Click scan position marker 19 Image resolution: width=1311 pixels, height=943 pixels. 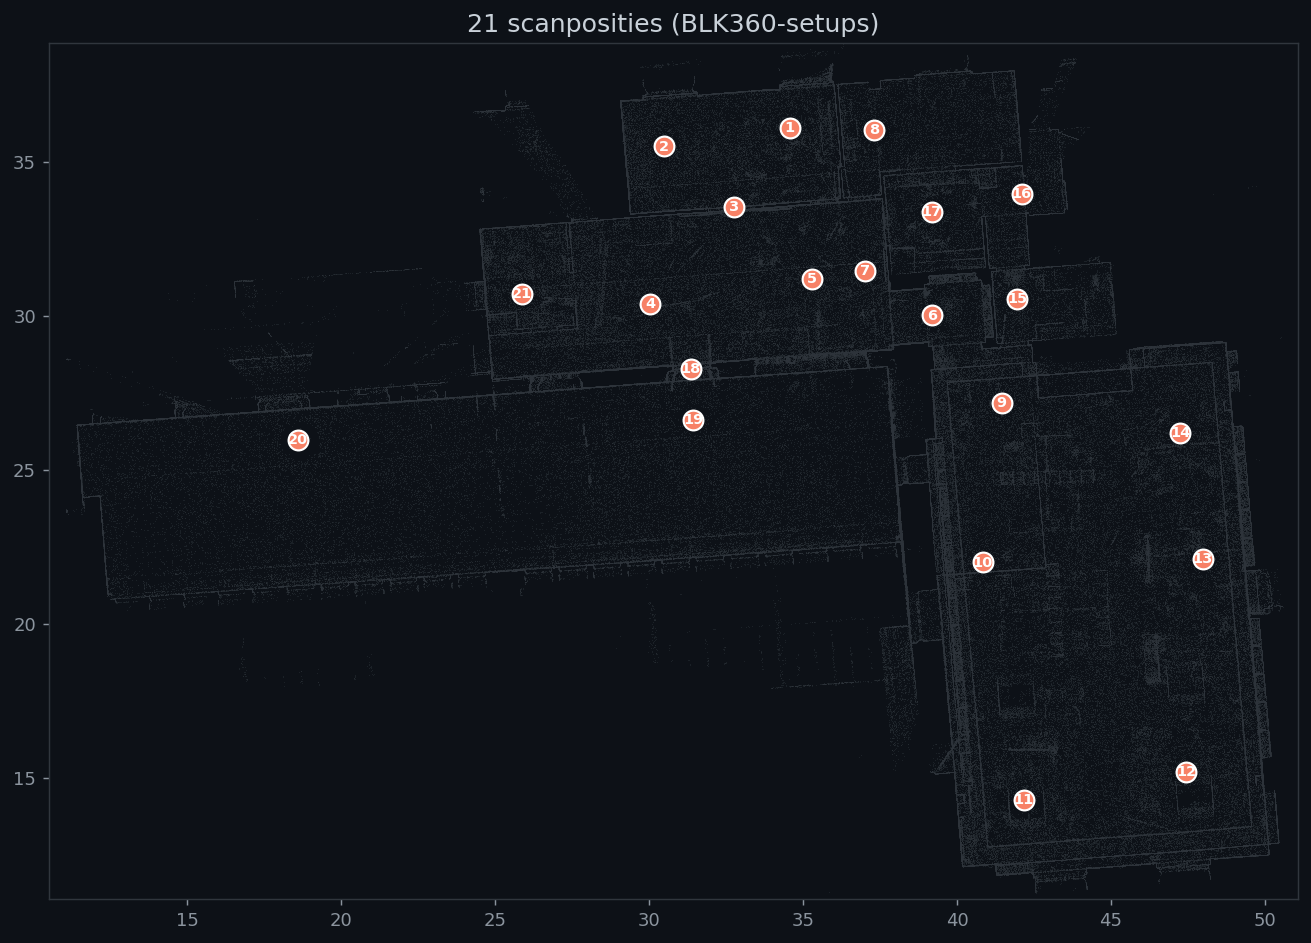coord(693,420)
